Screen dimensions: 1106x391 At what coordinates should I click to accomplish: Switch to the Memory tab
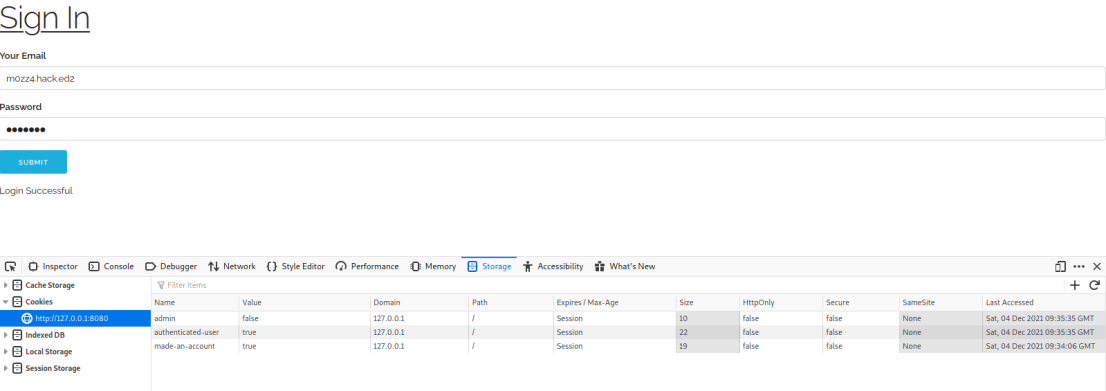point(433,267)
